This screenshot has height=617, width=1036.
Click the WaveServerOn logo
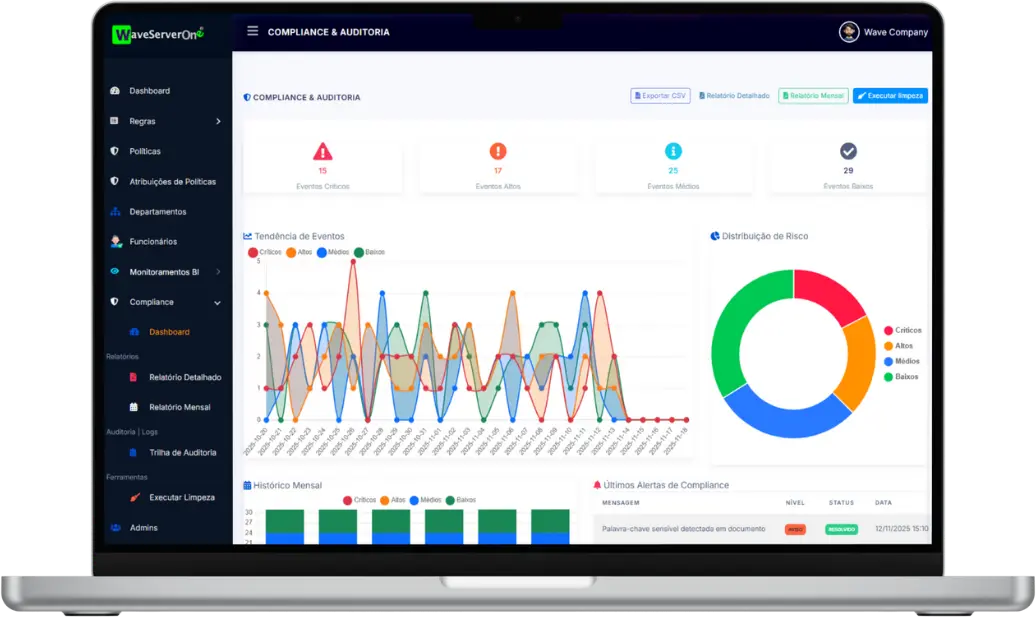(159, 35)
